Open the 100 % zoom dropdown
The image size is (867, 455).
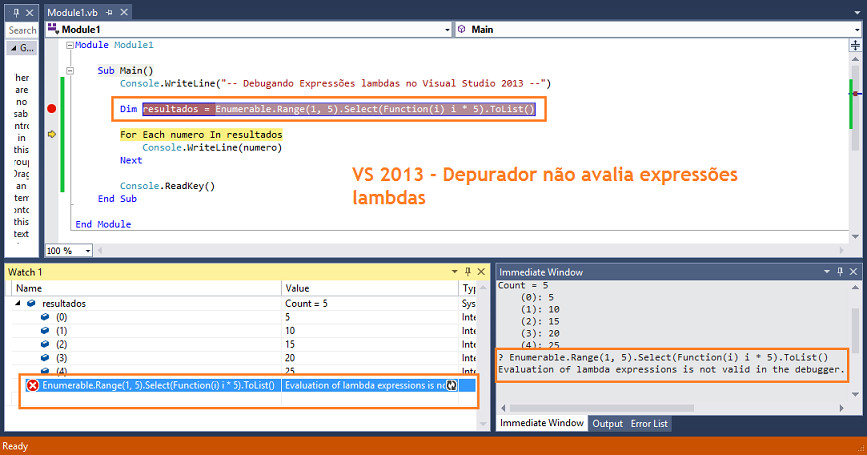(x=88, y=251)
